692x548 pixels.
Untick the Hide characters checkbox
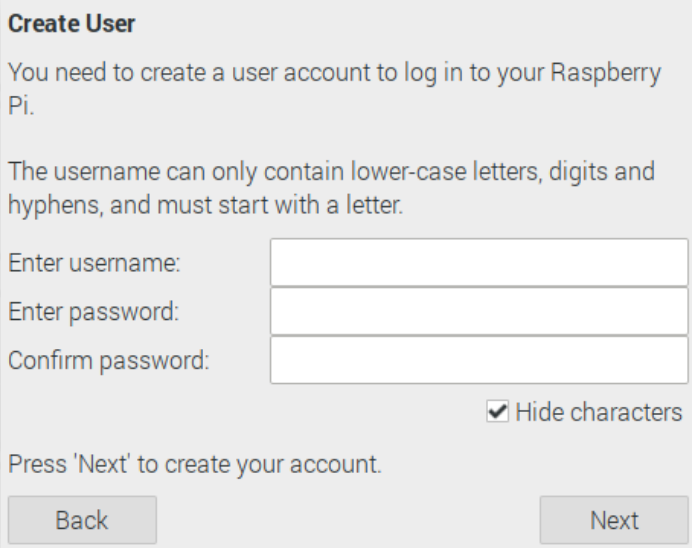coord(497,411)
